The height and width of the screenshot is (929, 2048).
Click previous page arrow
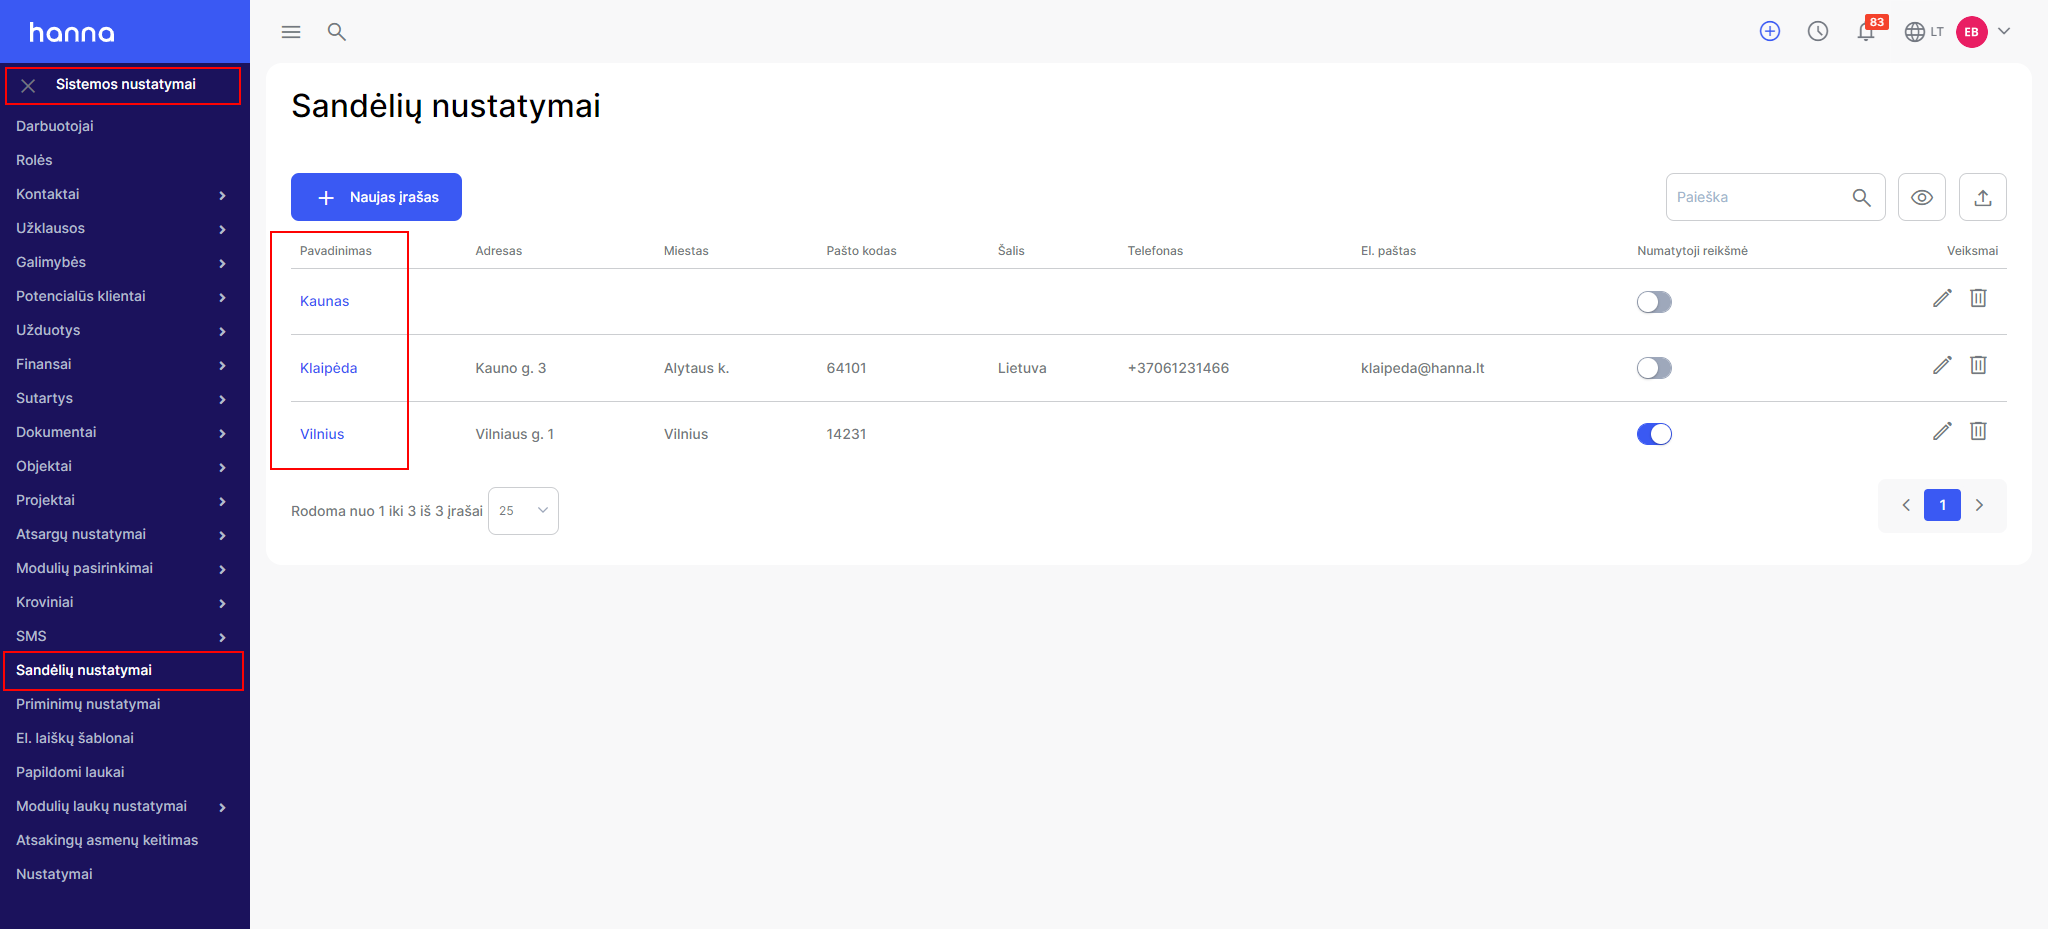tap(1906, 505)
